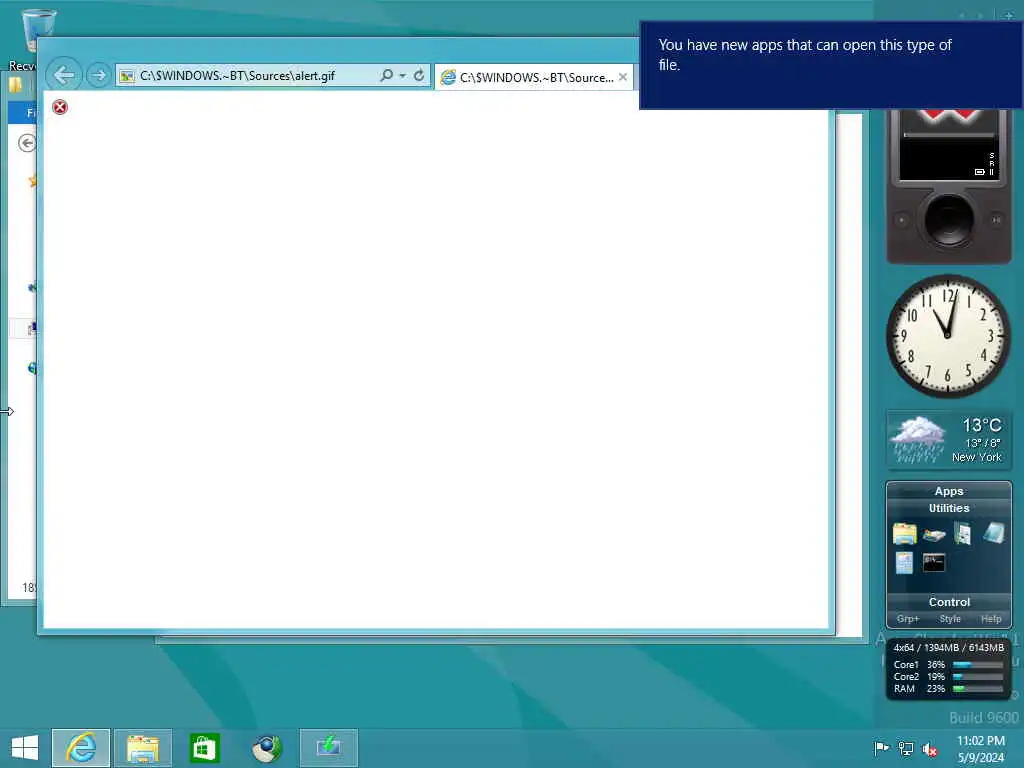Click the download installer icon on taskbar

click(x=328, y=748)
